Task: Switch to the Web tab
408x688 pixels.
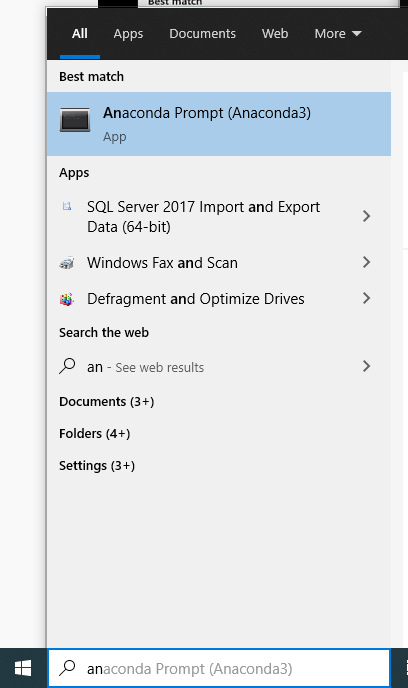Action: (275, 33)
